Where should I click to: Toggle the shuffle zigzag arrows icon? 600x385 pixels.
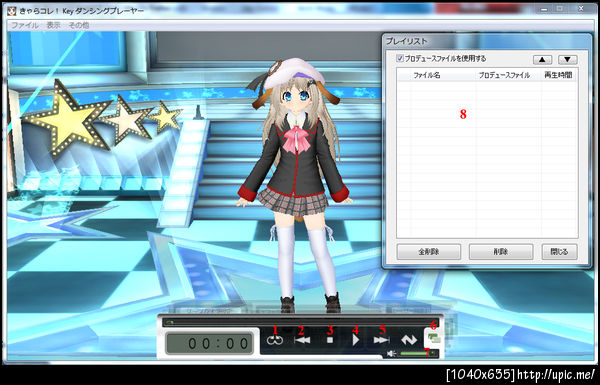pyautogui.click(x=409, y=340)
